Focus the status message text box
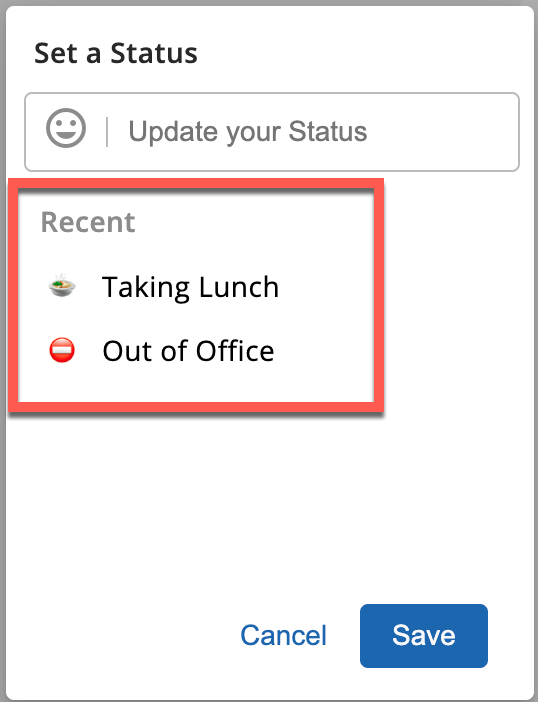 (272, 132)
